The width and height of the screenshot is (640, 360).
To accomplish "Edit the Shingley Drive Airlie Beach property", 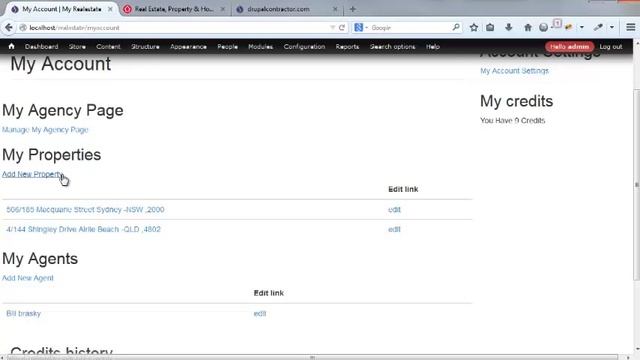I will (394, 229).
